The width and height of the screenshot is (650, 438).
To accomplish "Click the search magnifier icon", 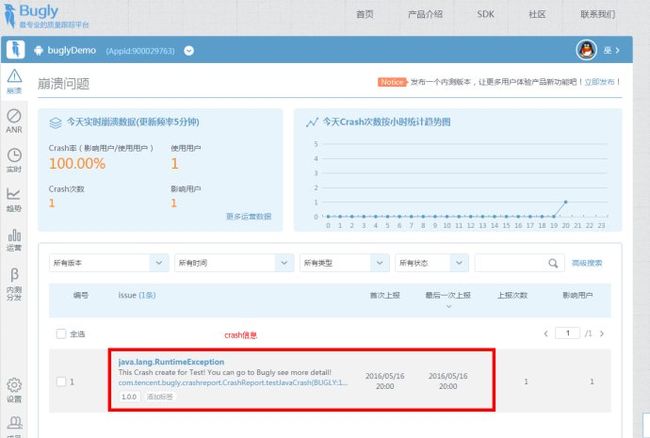I will 553,263.
